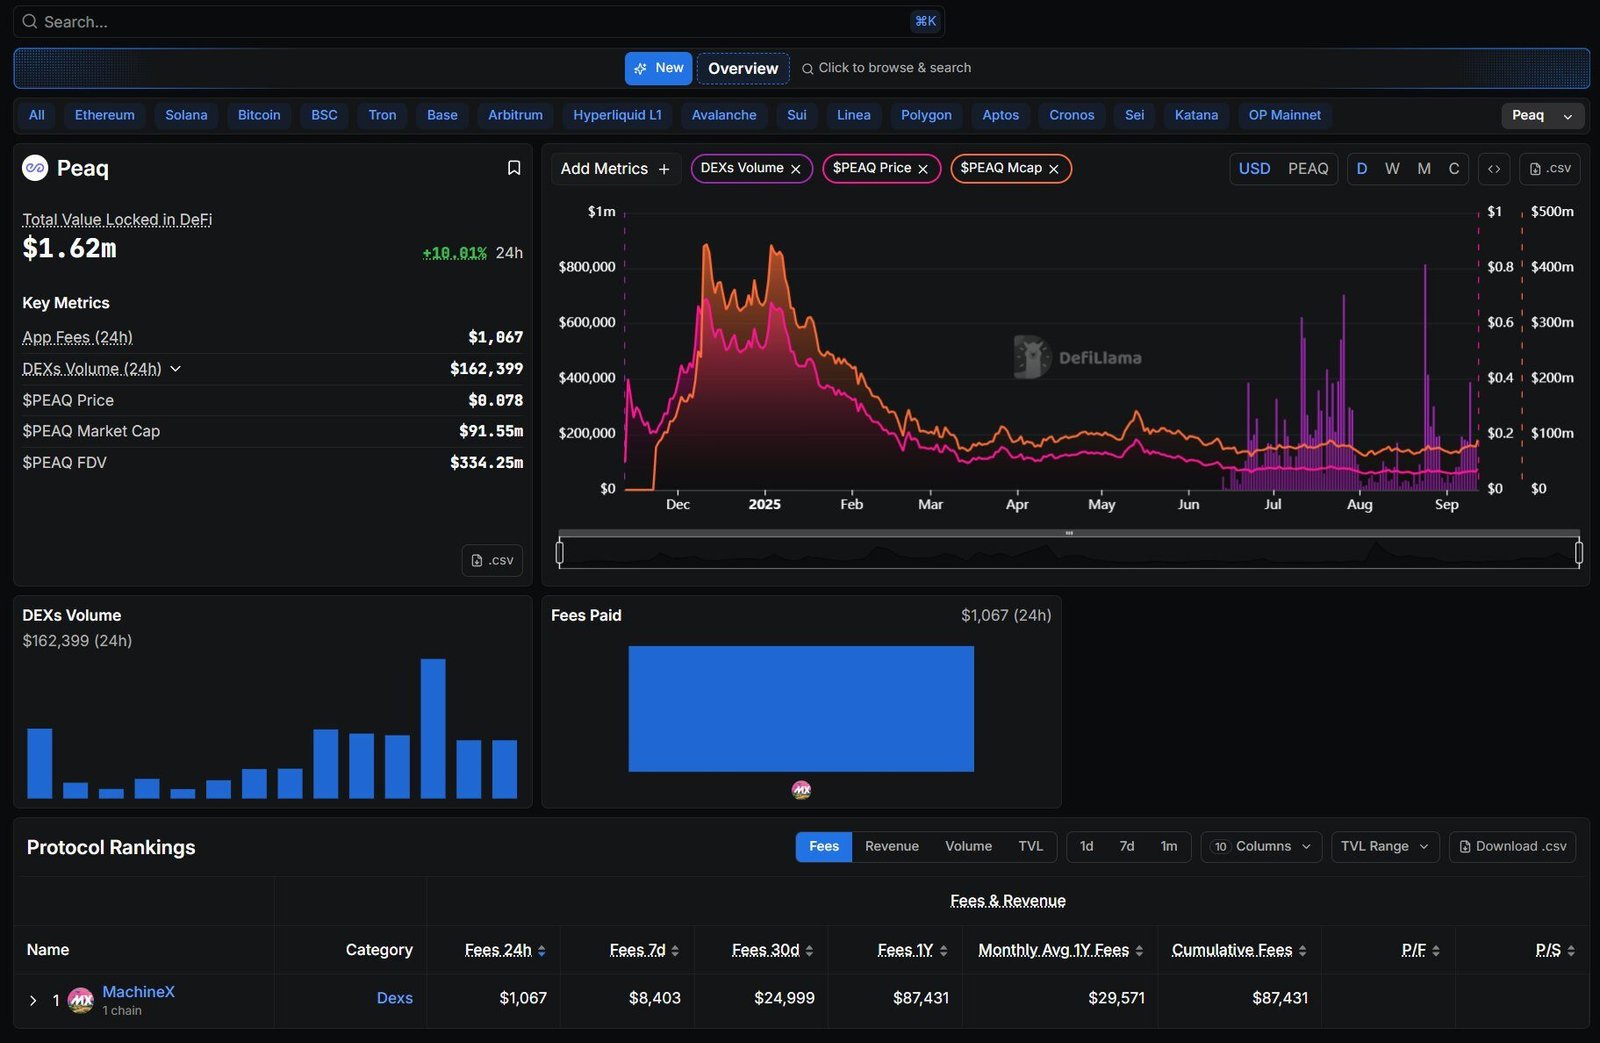Screen dimensions: 1600x1043
Task: Click the .csv export icon in the TVL panel
Action: [492, 560]
